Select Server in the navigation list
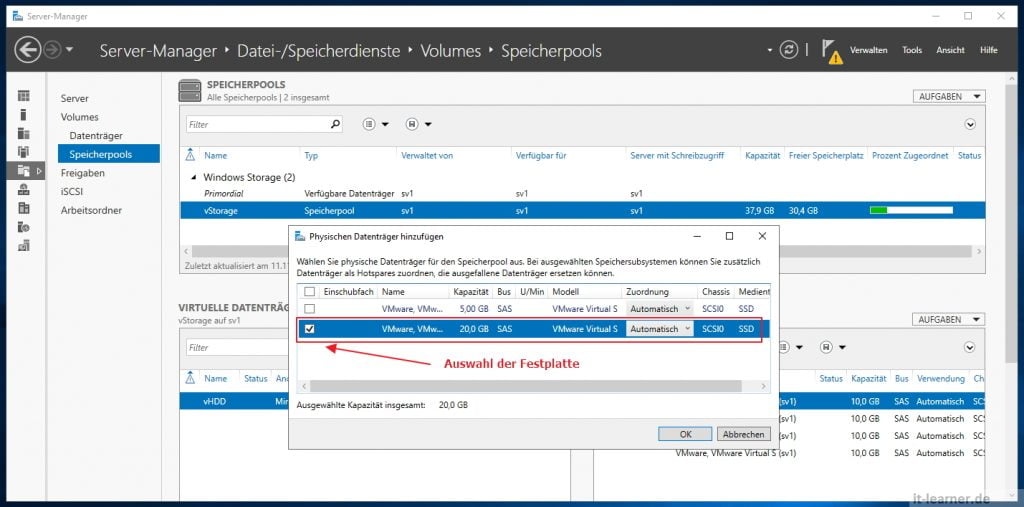Viewport: 1024px width, 507px height. tap(74, 99)
